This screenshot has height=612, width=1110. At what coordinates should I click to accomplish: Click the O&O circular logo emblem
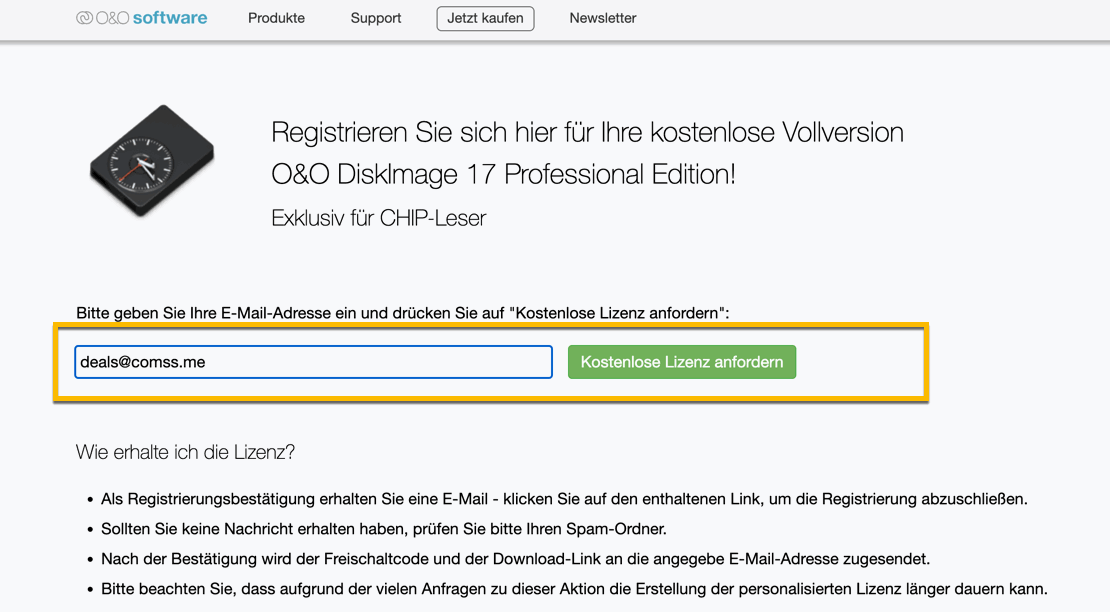84,17
